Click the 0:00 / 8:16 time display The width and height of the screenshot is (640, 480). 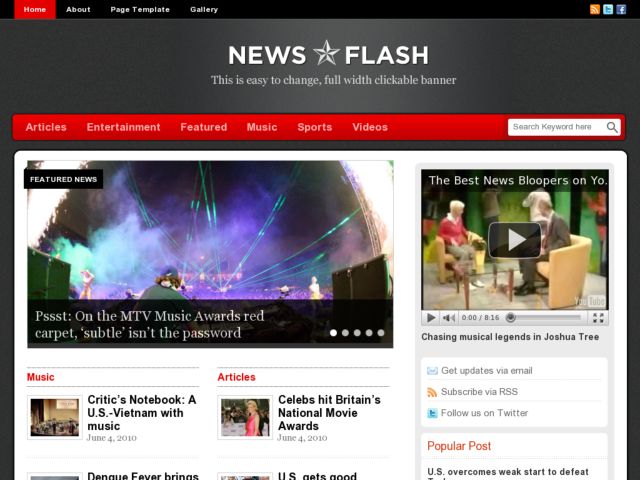pyautogui.click(x=480, y=318)
